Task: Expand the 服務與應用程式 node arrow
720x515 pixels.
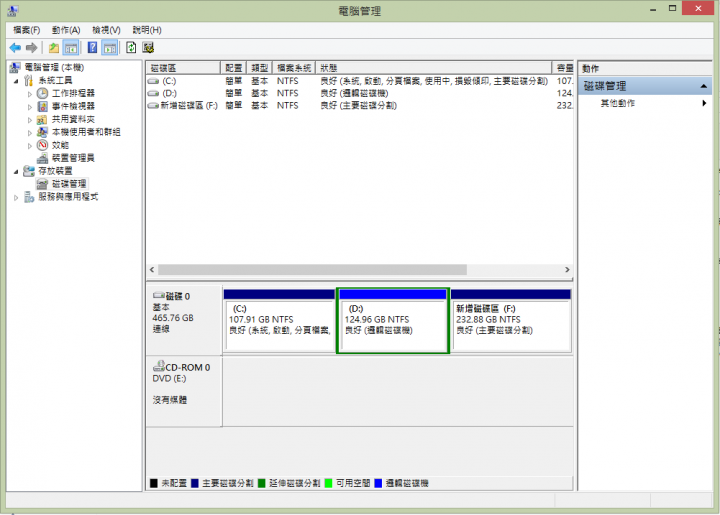Action: [16, 197]
